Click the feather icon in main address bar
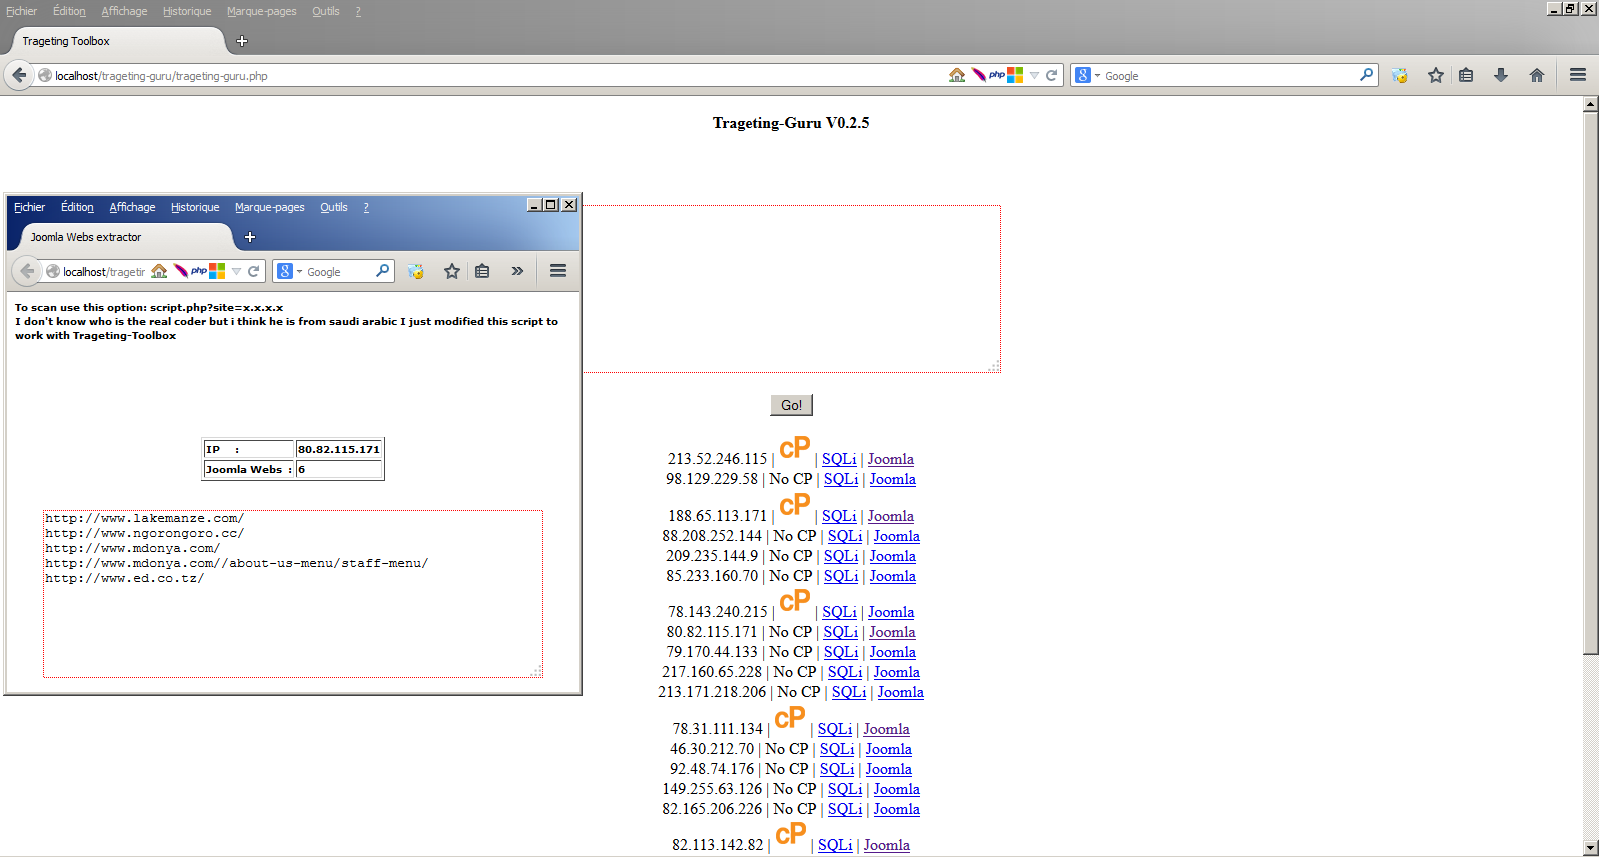 pos(978,75)
